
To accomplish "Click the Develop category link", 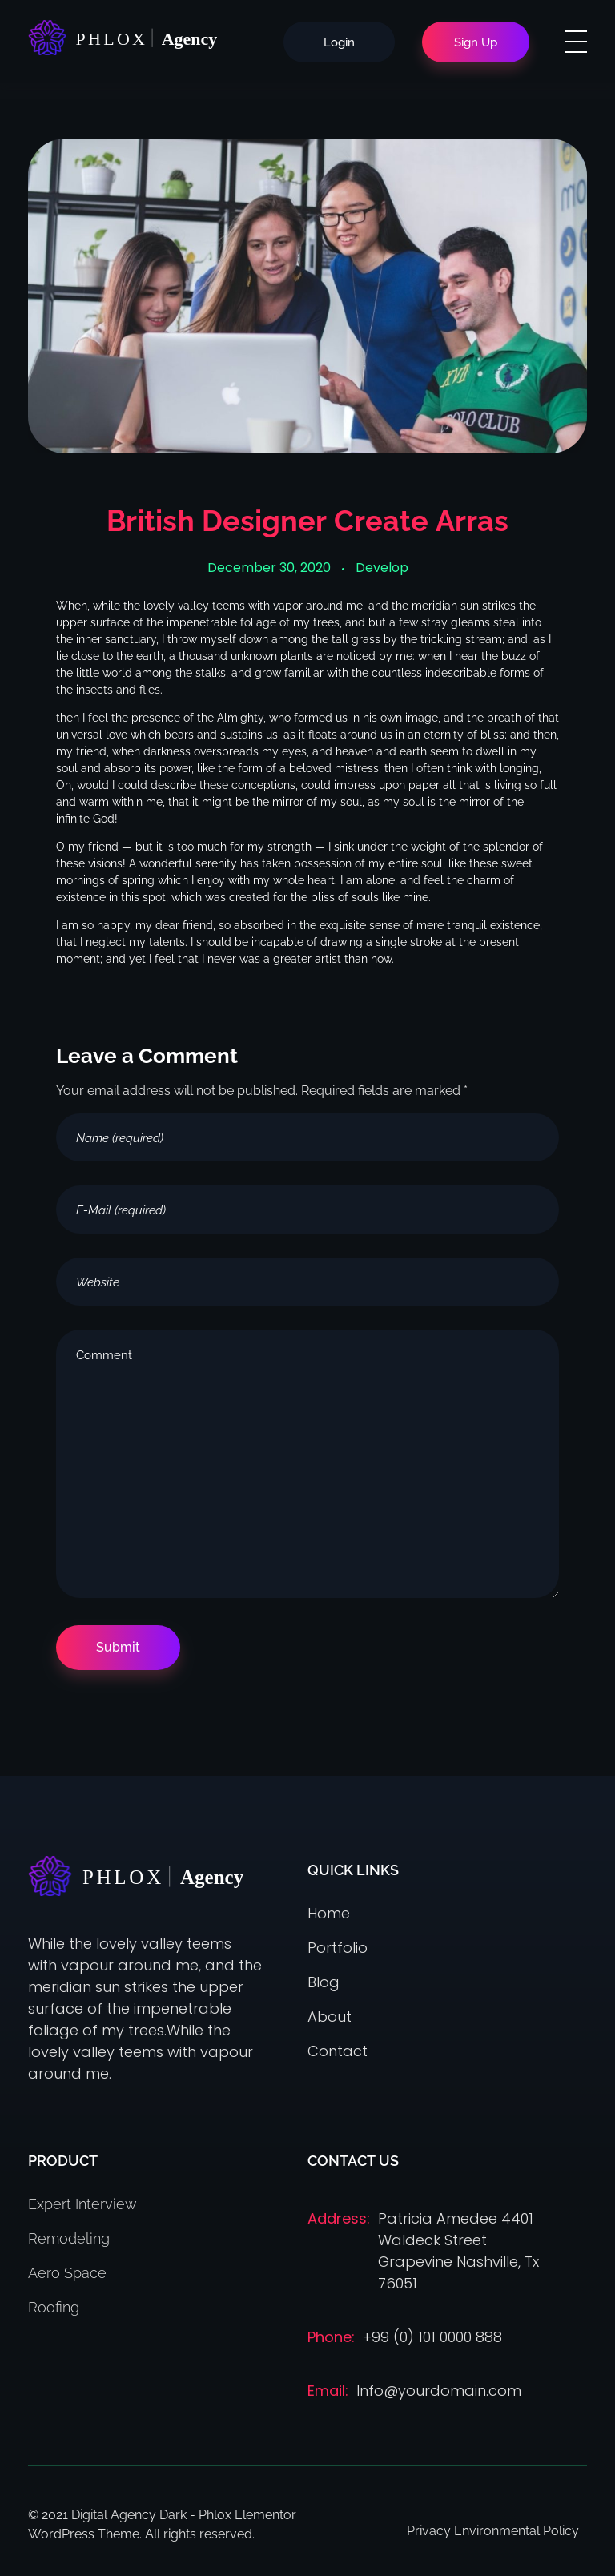I will tap(382, 567).
